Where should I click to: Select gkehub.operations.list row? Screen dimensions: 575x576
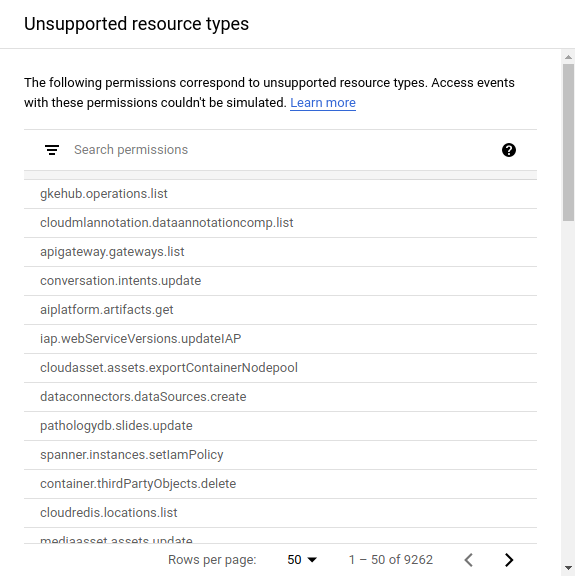pyautogui.click(x=280, y=194)
